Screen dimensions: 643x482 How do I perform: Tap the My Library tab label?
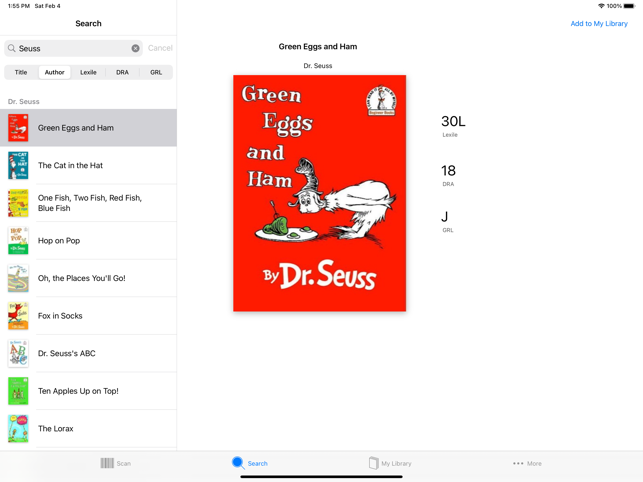click(x=396, y=464)
